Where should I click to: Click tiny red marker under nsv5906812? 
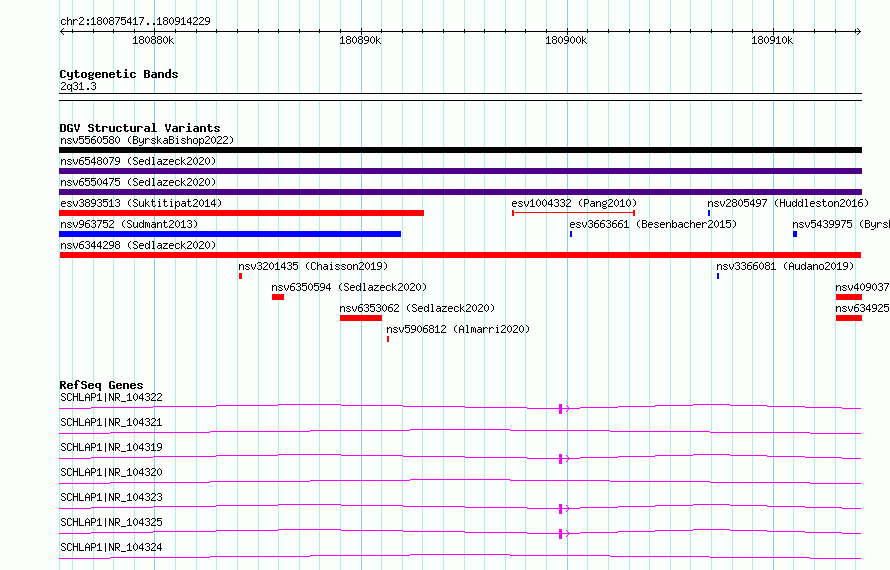coord(388,339)
